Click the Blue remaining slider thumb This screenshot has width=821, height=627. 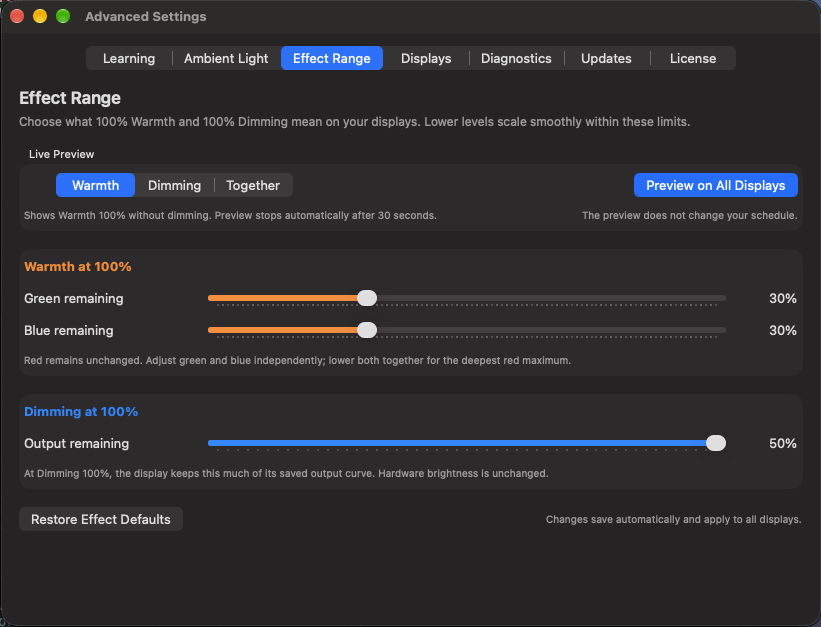[x=367, y=330]
